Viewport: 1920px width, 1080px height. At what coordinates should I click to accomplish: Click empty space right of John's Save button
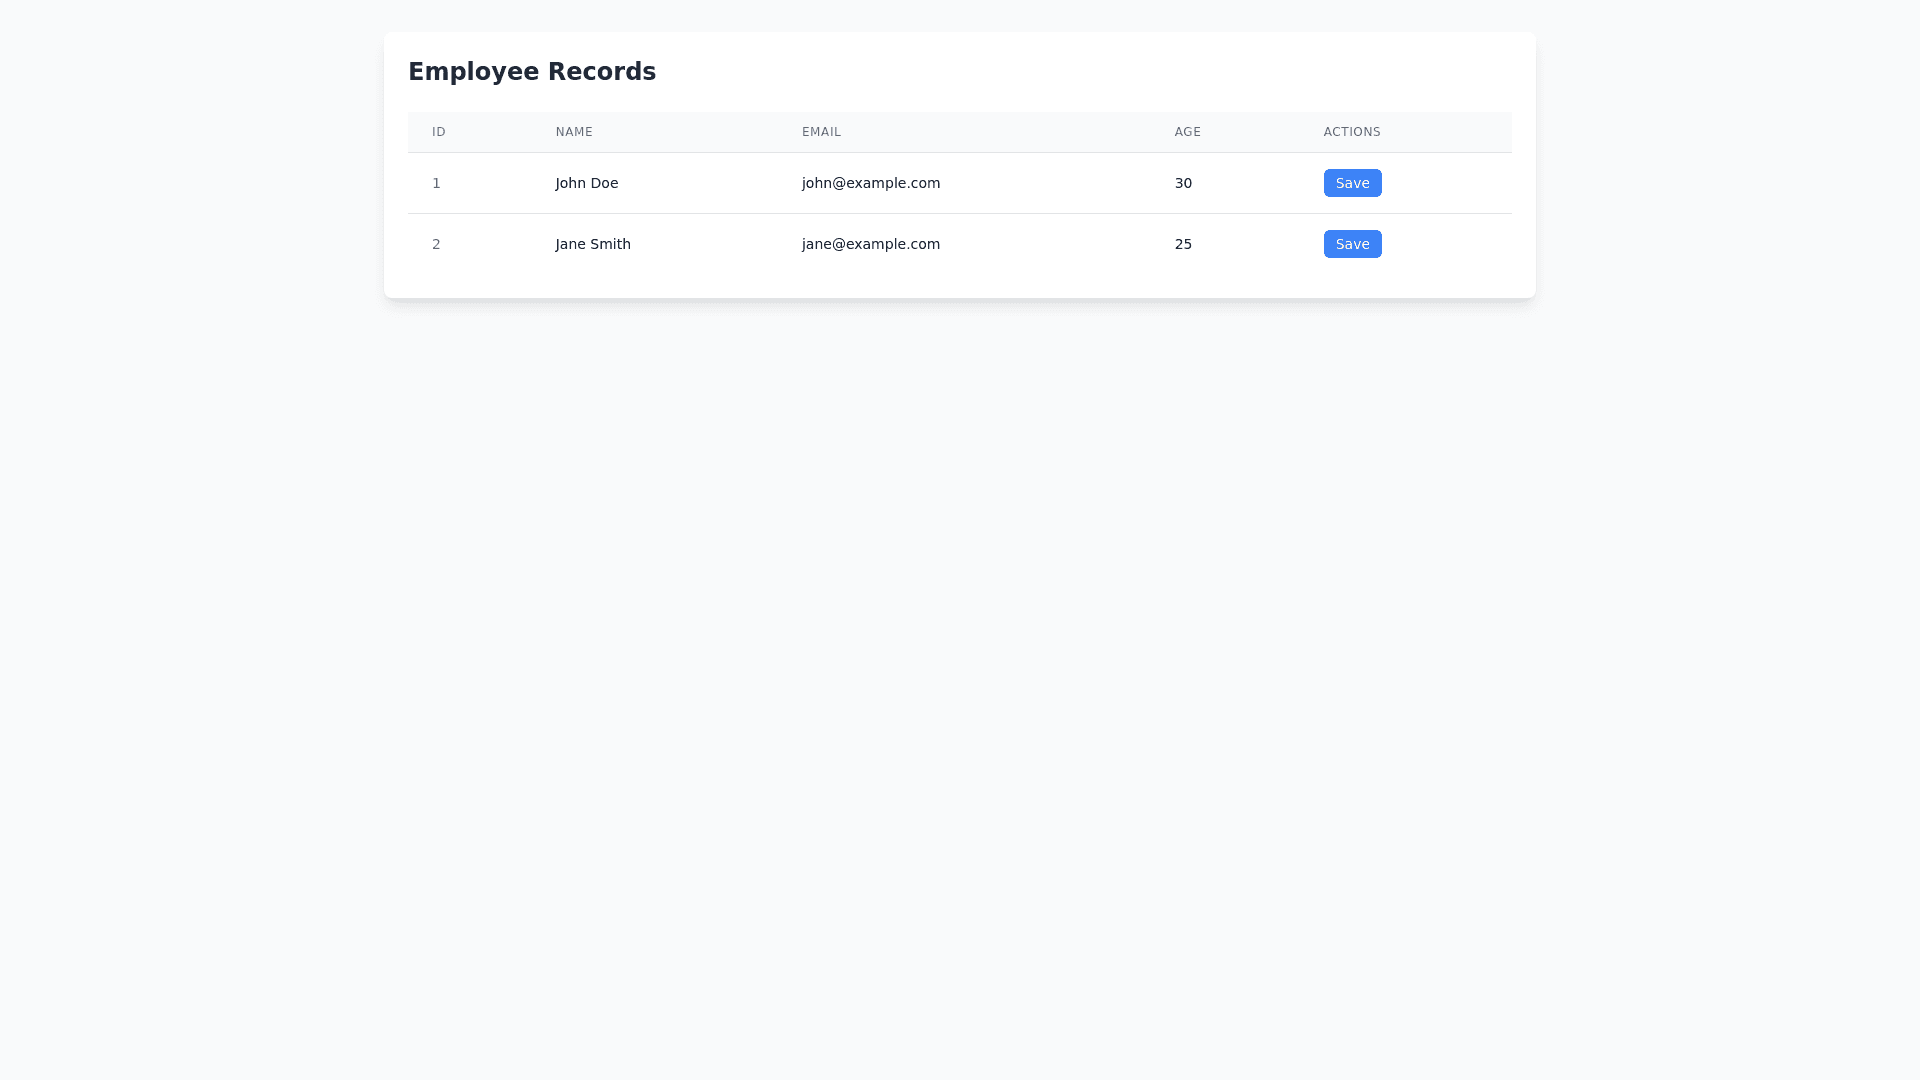coord(1450,183)
